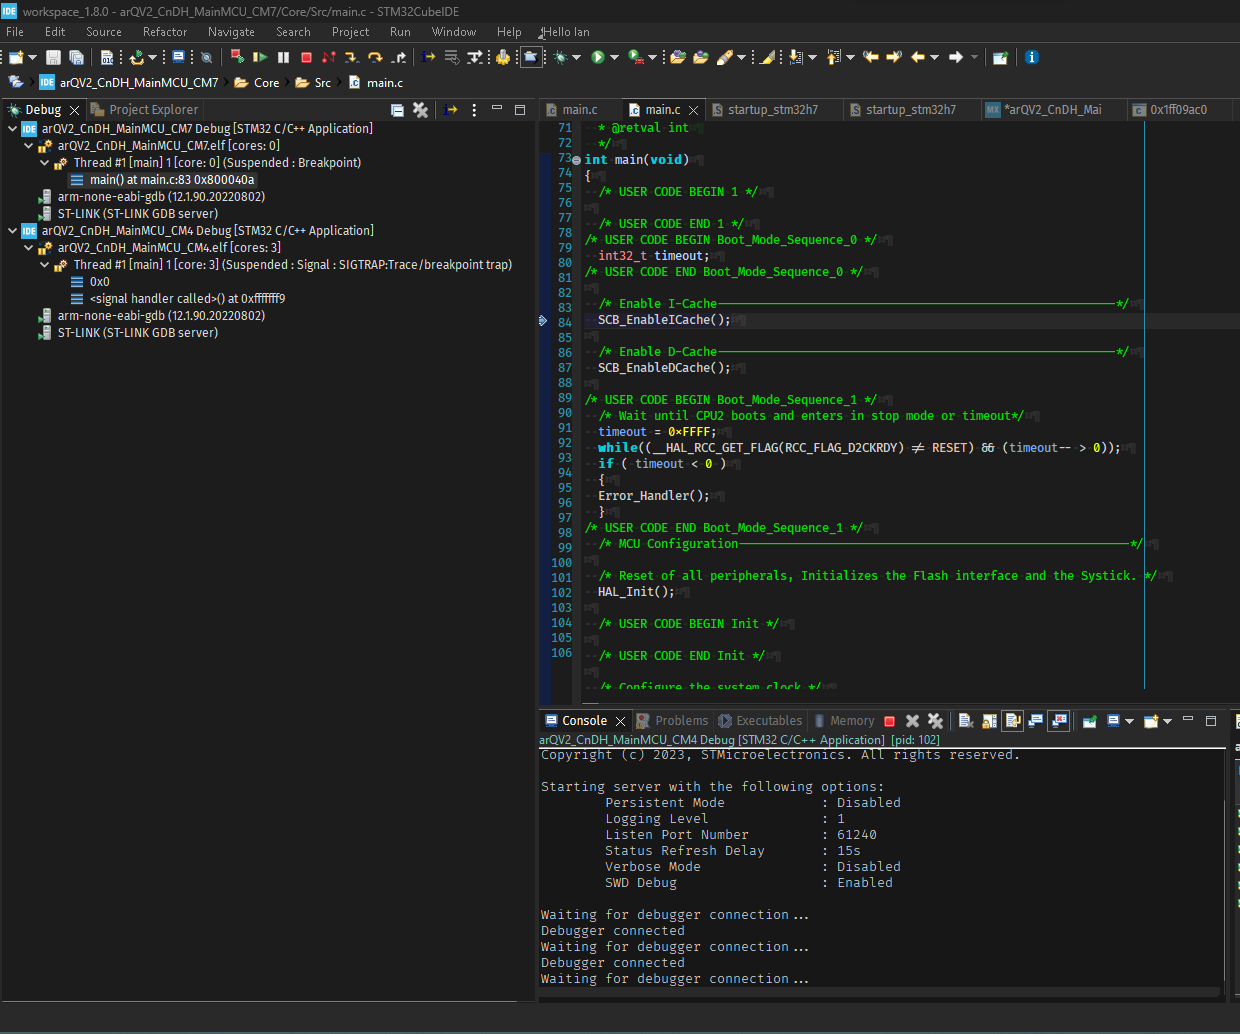Open the Navigate menu

click(231, 32)
